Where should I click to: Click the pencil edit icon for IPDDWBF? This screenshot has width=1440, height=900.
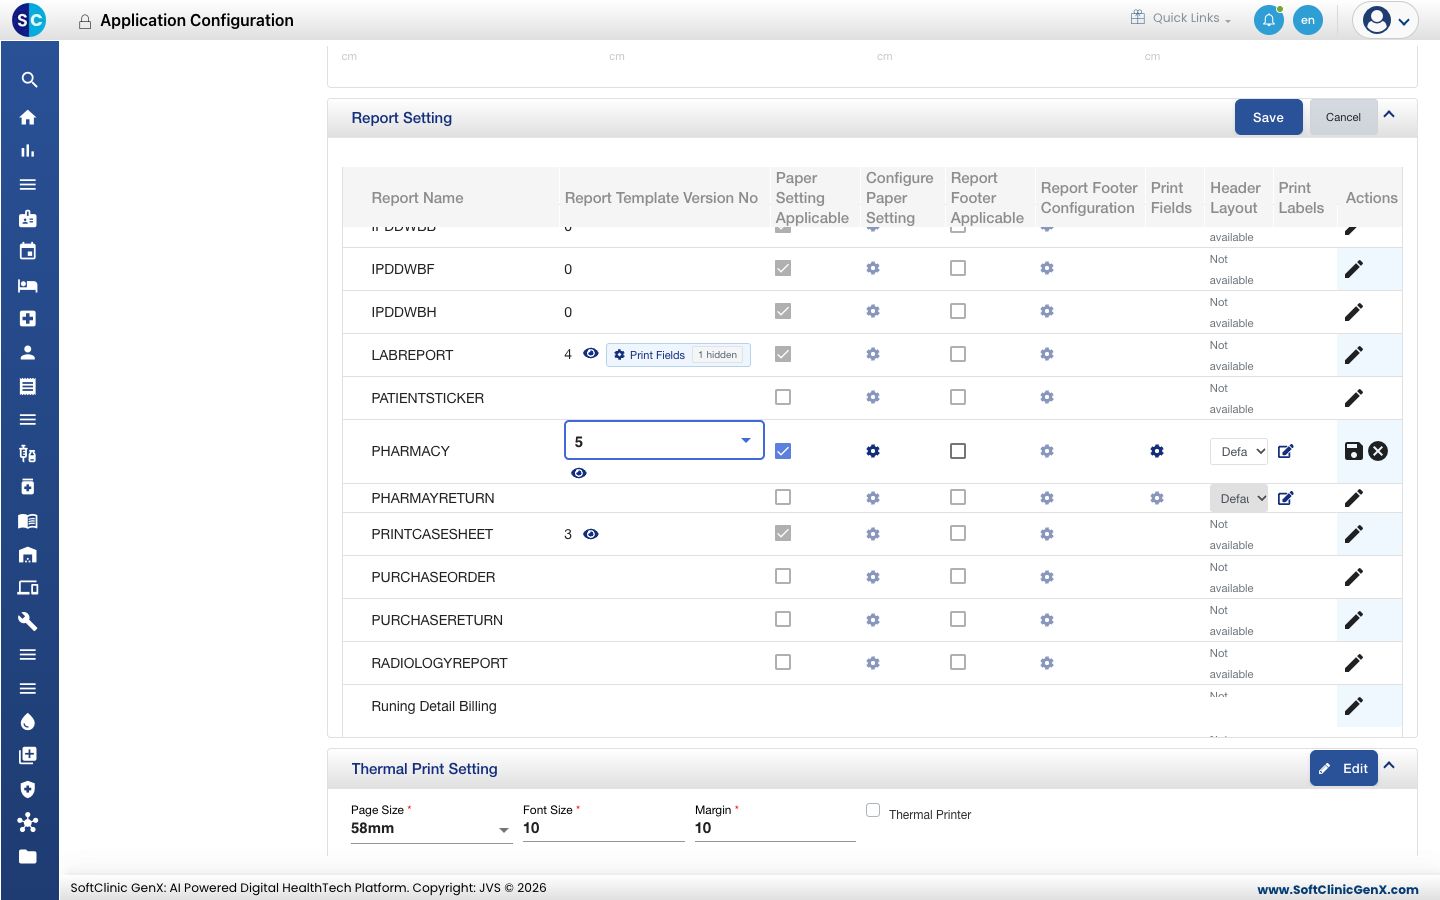click(1354, 269)
